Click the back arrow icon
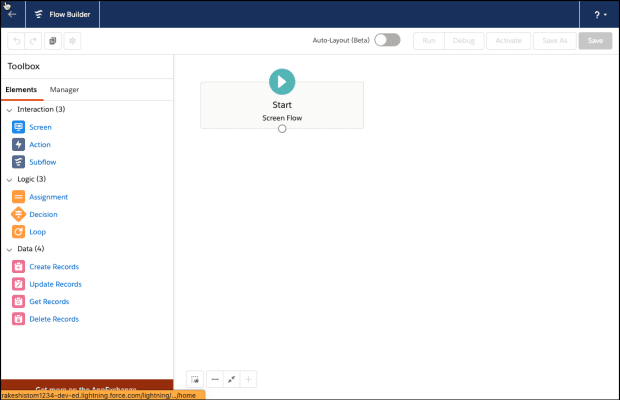 pos(12,14)
